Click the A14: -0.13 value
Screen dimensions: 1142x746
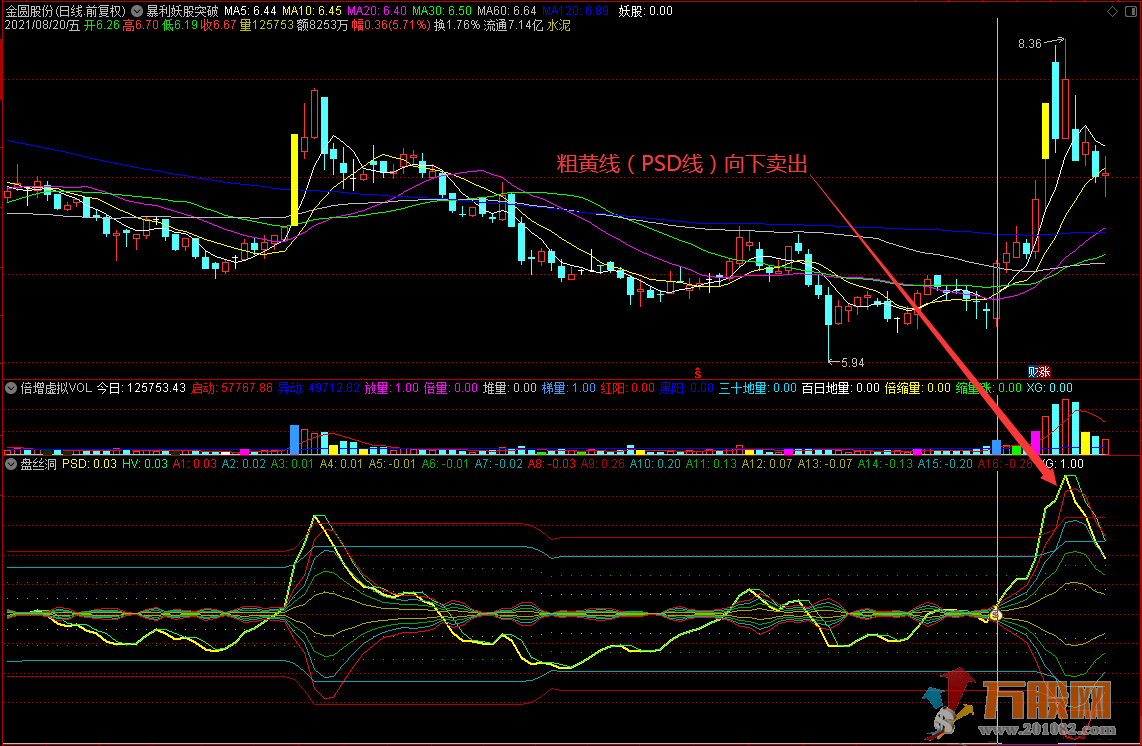886,464
